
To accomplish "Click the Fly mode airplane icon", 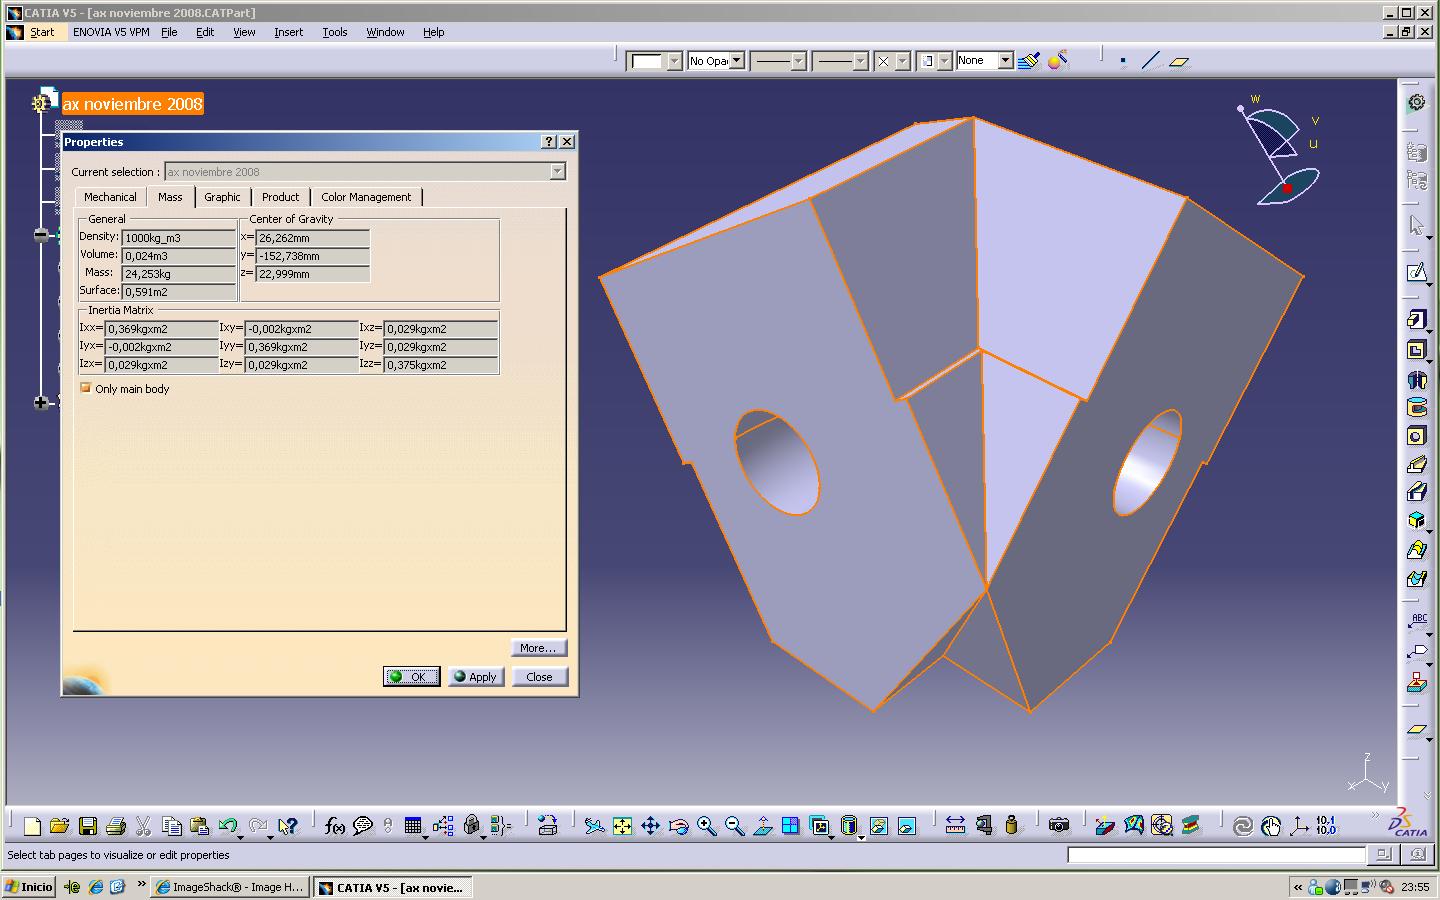I will [594, 826].
